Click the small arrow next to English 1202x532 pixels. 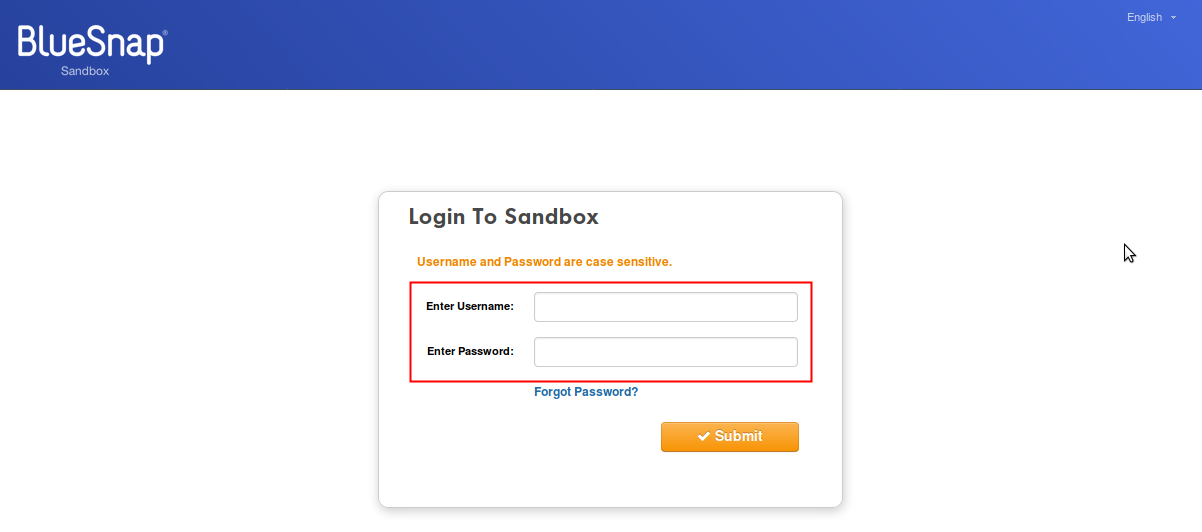coord(1173,17)
